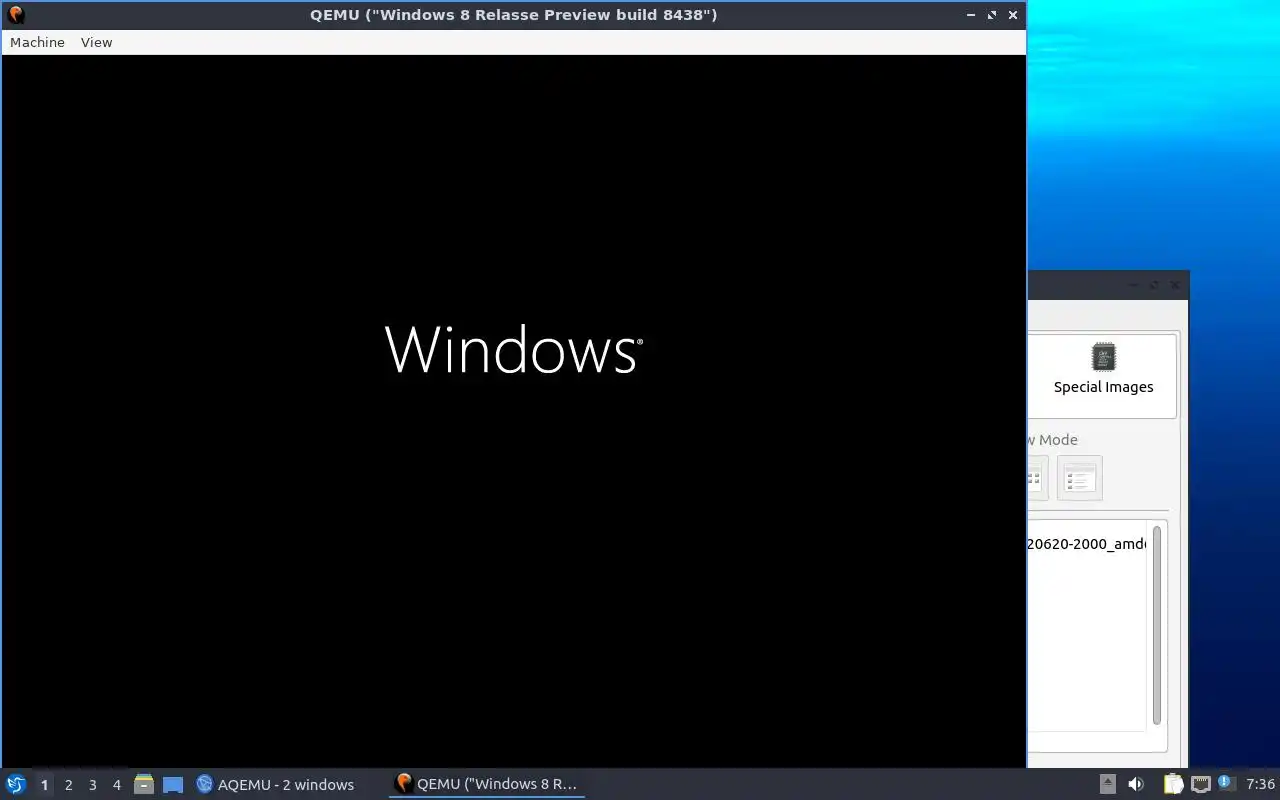Select the 20620-2000_amd list entry

(x=1086, y=544)
